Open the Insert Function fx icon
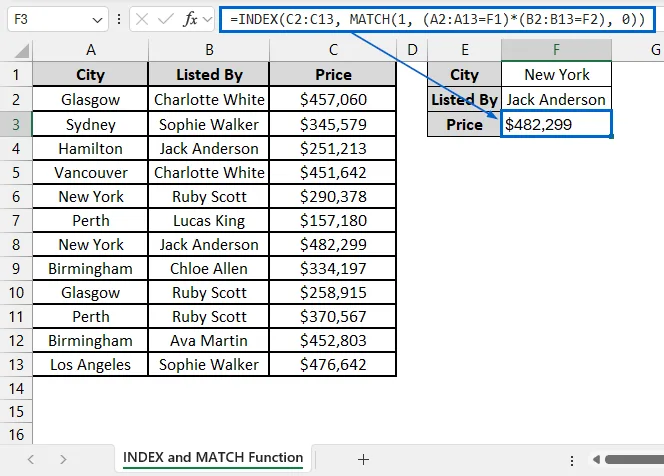Viewport: 664px width, 476px height. click(190, 19)
